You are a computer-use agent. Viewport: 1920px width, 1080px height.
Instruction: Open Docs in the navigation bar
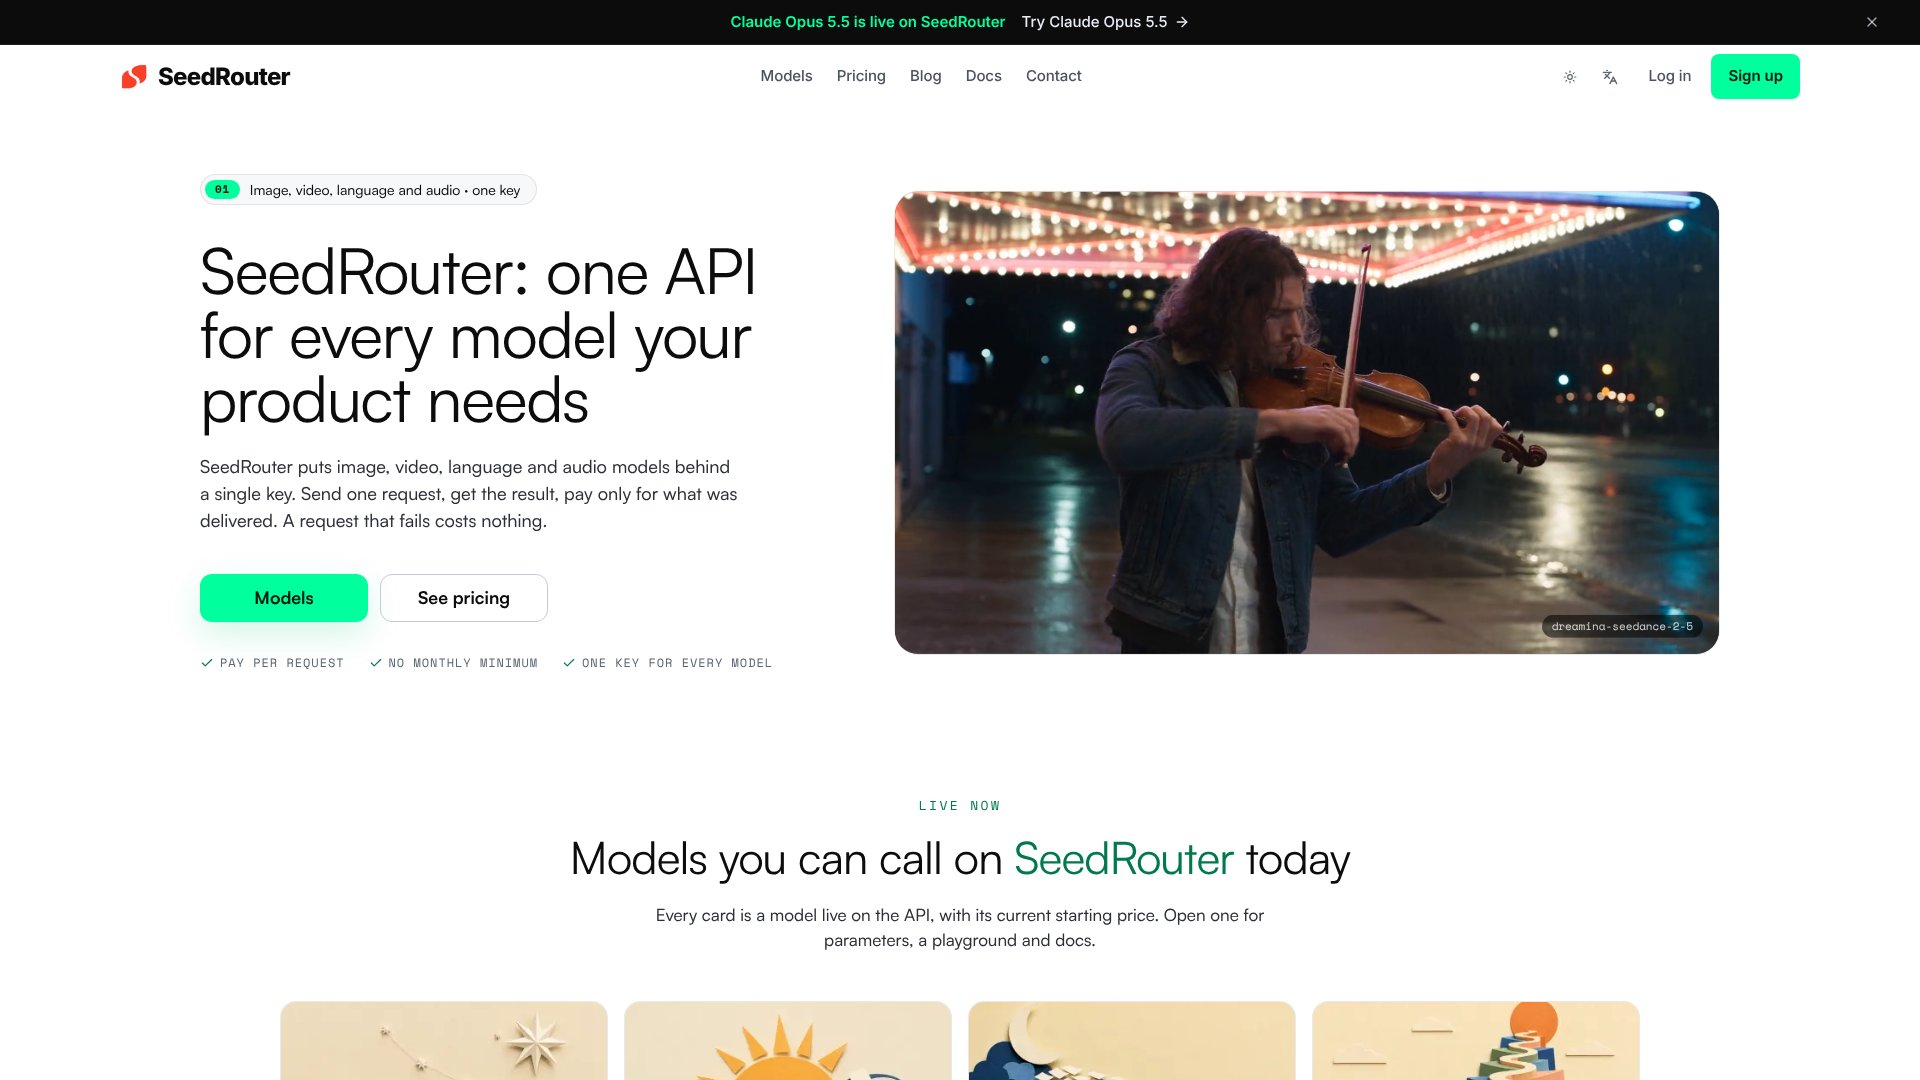pyautogui.click(x=983, y=76)
